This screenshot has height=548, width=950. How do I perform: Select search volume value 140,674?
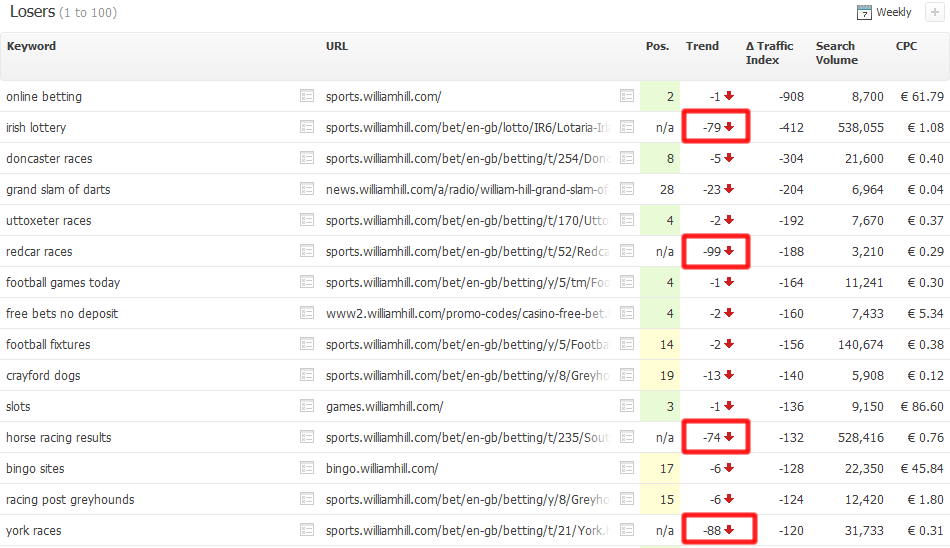coord(860,344)
